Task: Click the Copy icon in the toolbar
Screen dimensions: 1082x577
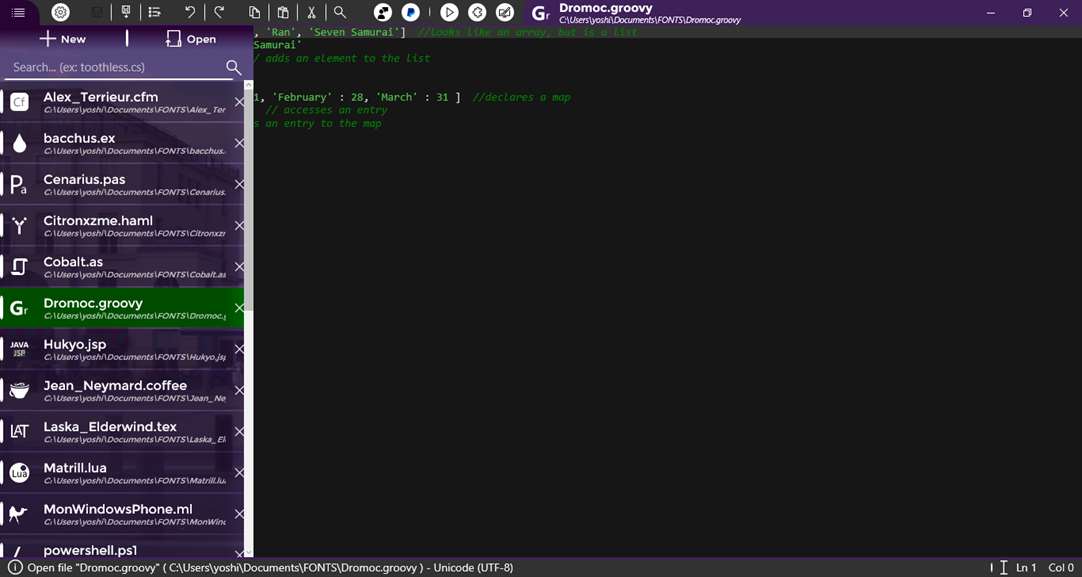Action: point(254,12)
